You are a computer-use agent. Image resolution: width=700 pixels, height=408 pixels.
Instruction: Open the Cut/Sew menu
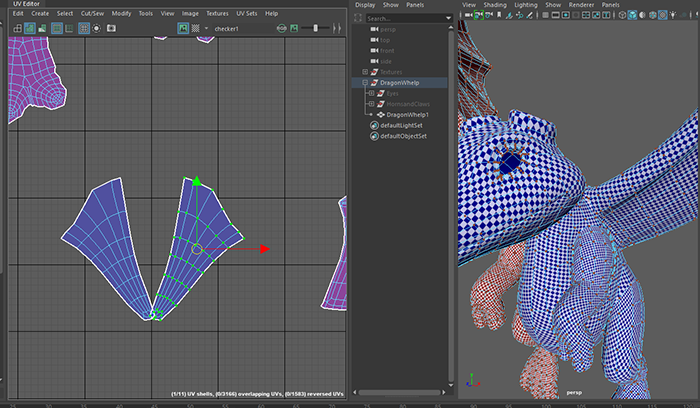(90, 13)
